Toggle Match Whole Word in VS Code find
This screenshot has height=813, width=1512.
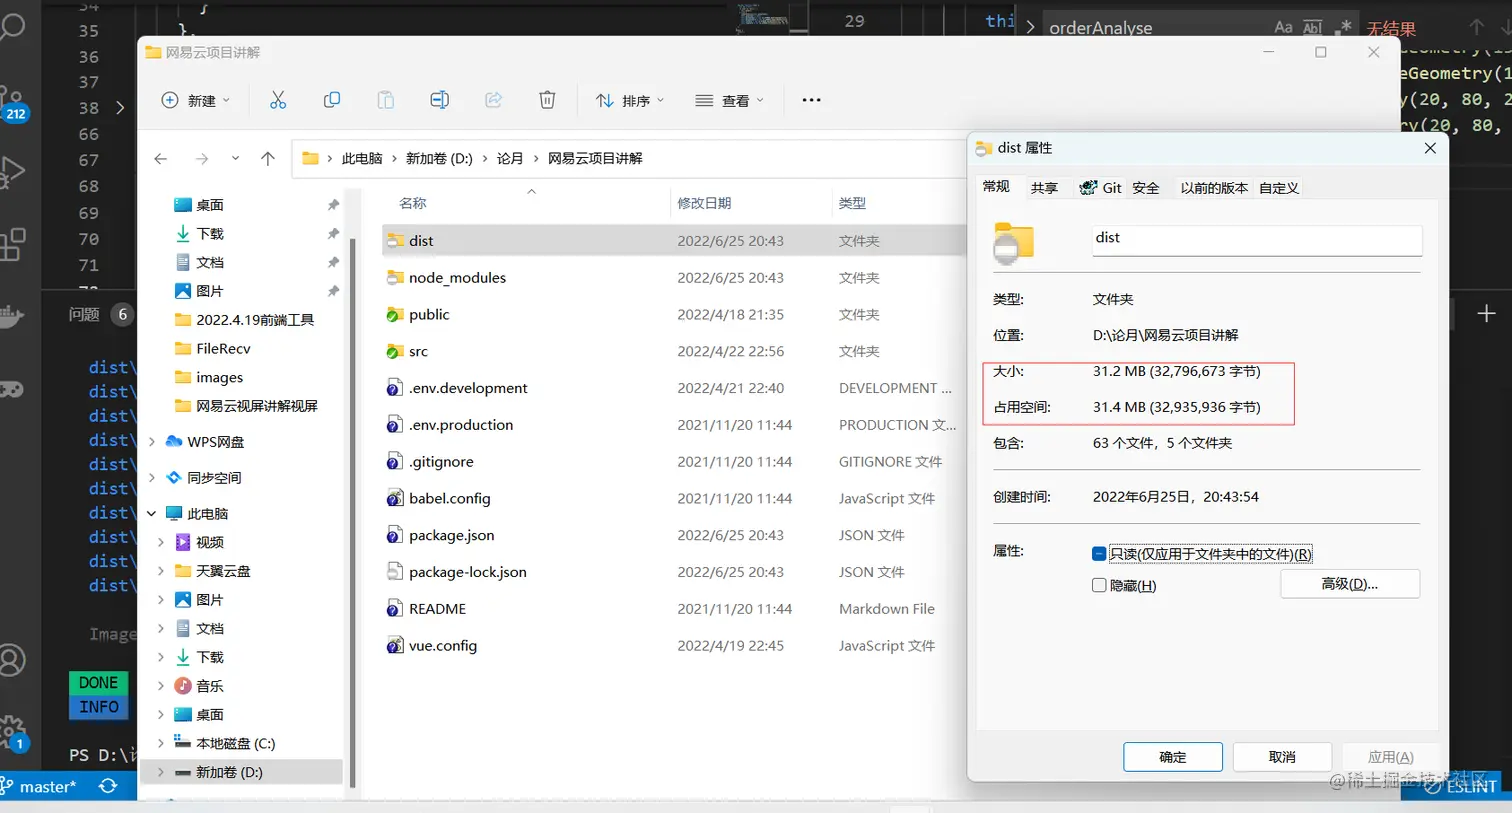(x=1313, y=27)
